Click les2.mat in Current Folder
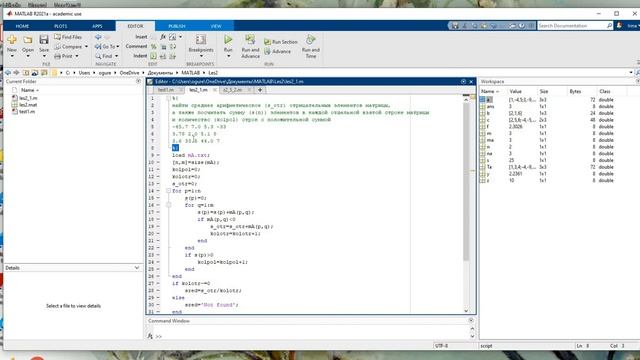 coord(28,105)
